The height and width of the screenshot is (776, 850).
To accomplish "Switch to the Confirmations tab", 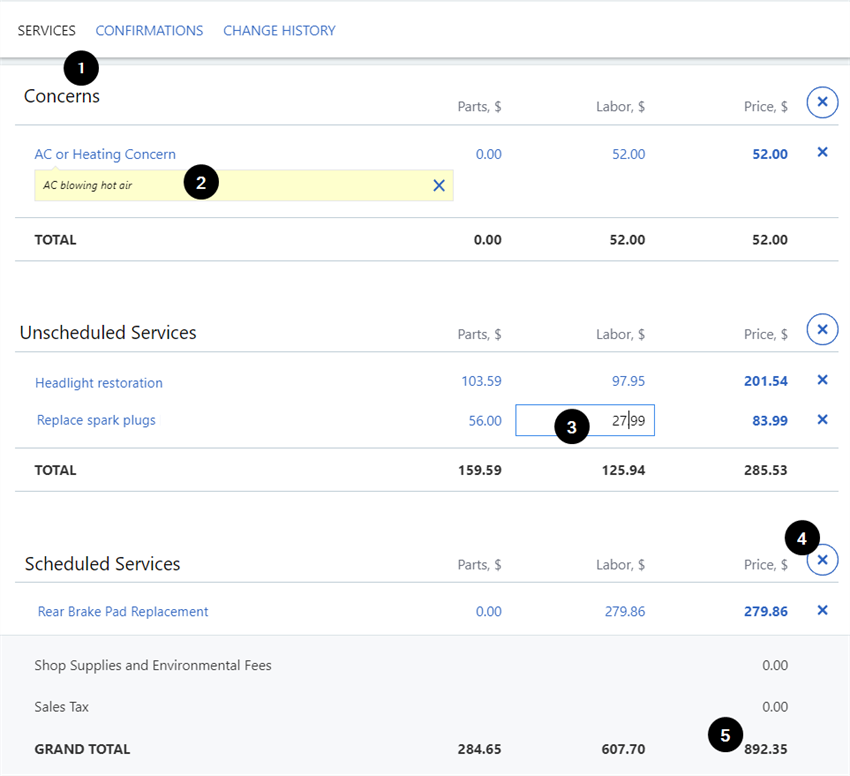I will (x=149, y=31).
